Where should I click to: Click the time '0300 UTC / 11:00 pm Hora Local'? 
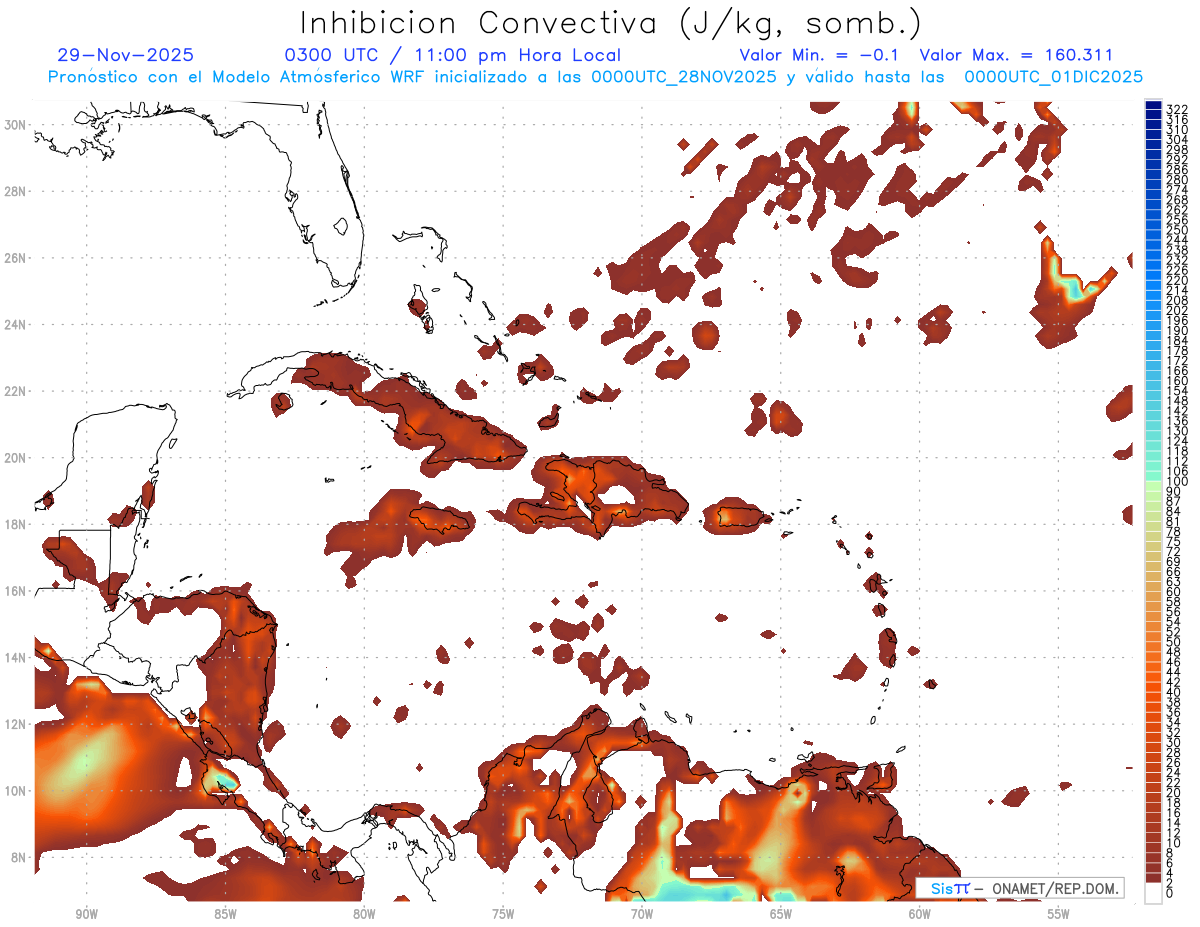pos(453,56)
